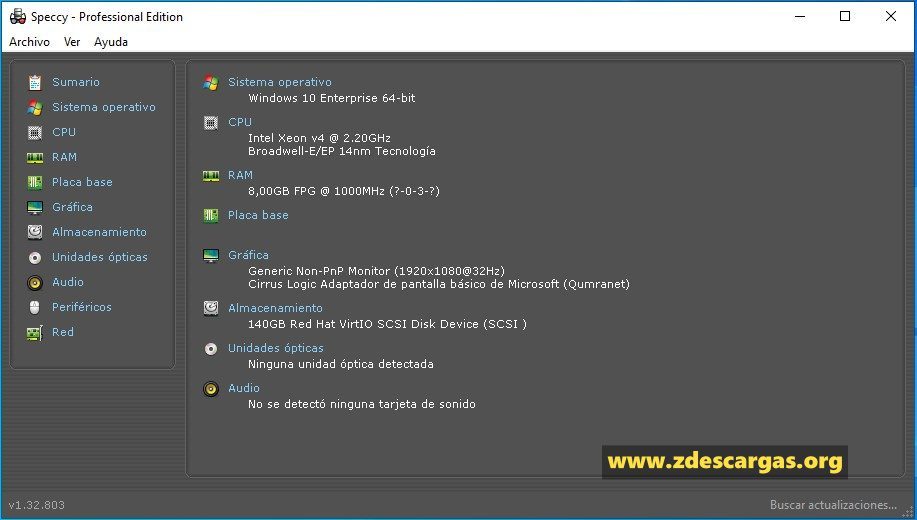Minimize the Speccy window
The height and width of the screenshot is (520, 917).
[x=800, y=16]
